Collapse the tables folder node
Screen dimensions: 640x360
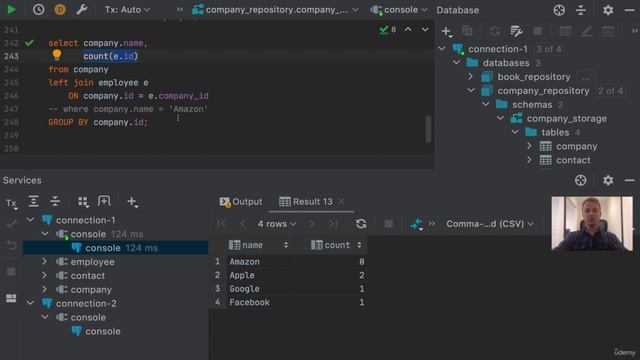pos(516,132)
